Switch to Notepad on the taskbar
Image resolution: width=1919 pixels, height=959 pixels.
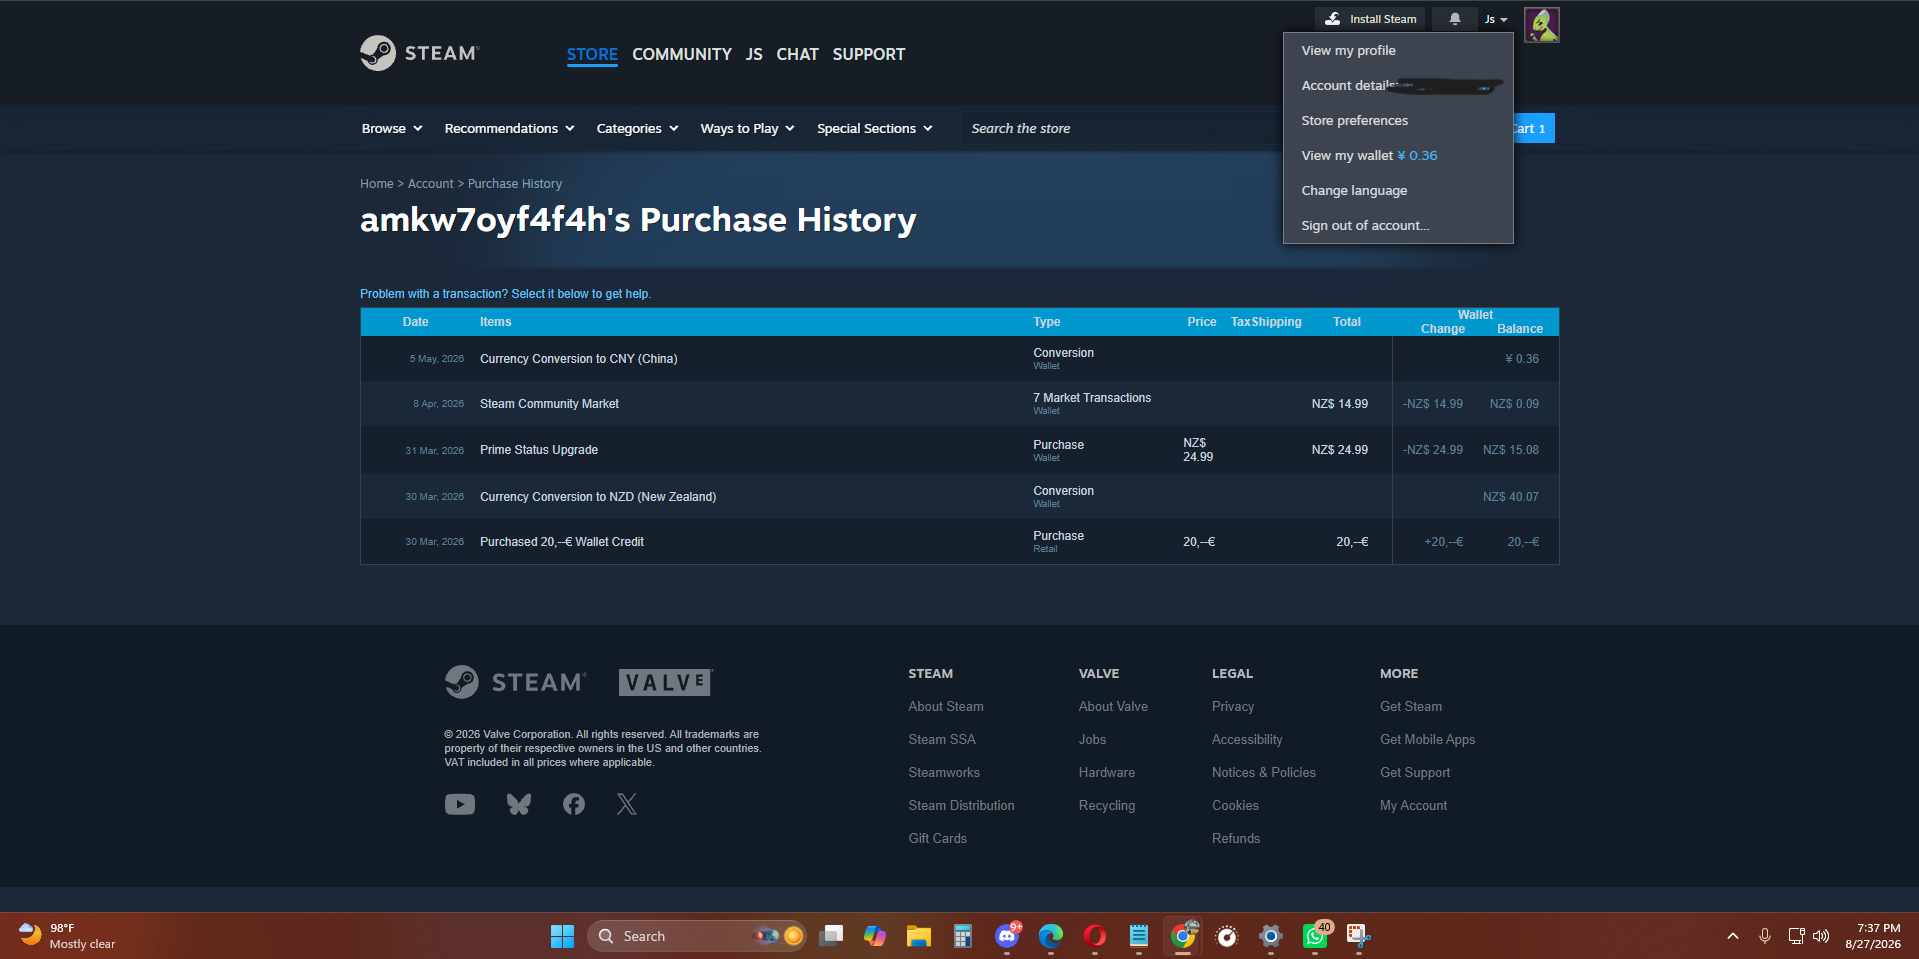[x=1139, y=936]
